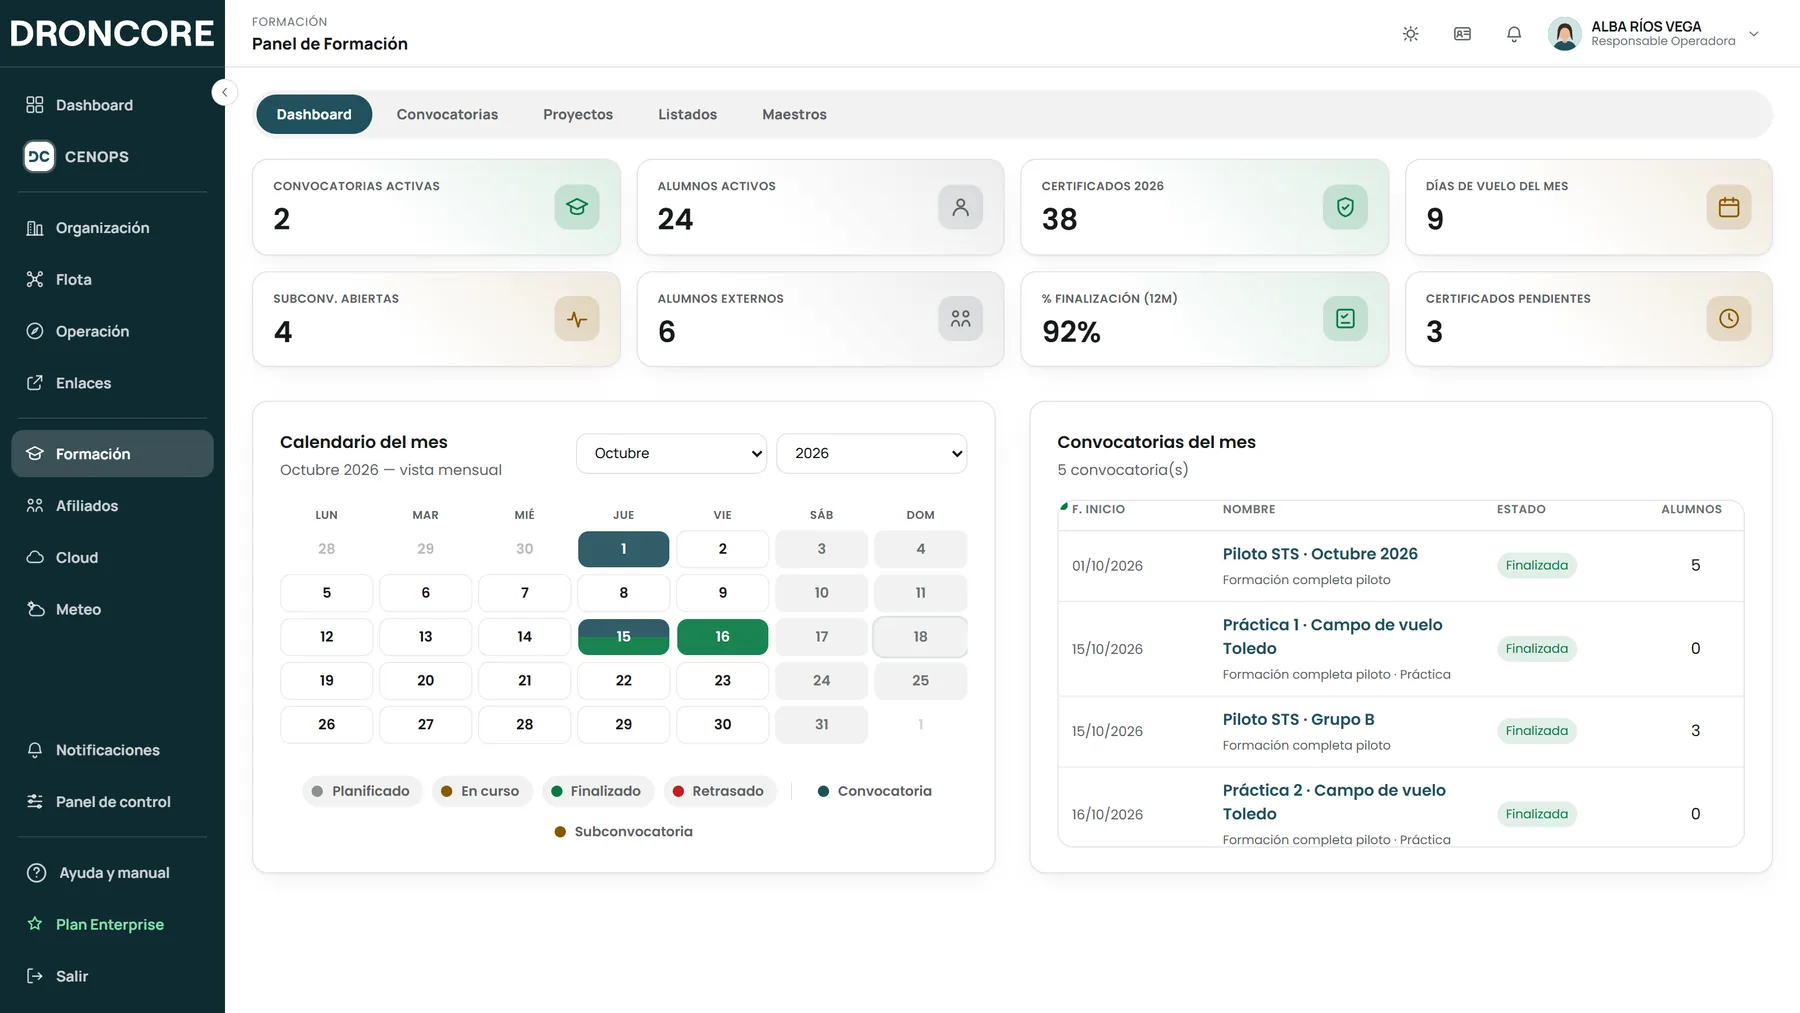The image size is (1800, 1013).
Task: Click the two-people icon on Alumnos Externos card
Action: [960, 319]
